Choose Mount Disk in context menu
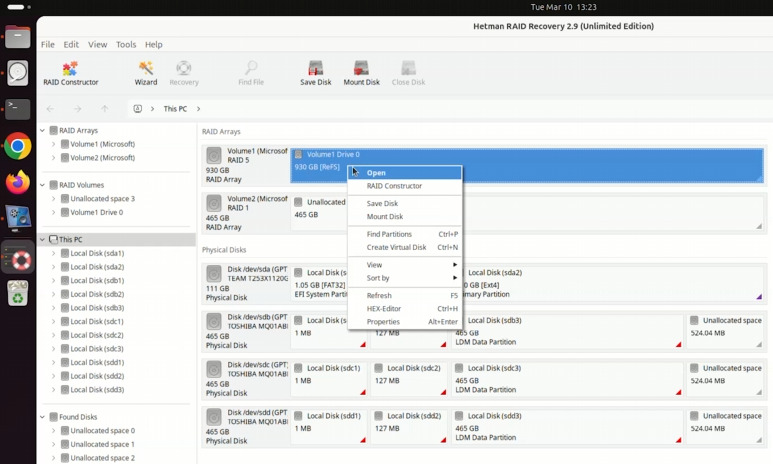Image resolution: width=773 pixels, height=464 pixels. point(405,216)
